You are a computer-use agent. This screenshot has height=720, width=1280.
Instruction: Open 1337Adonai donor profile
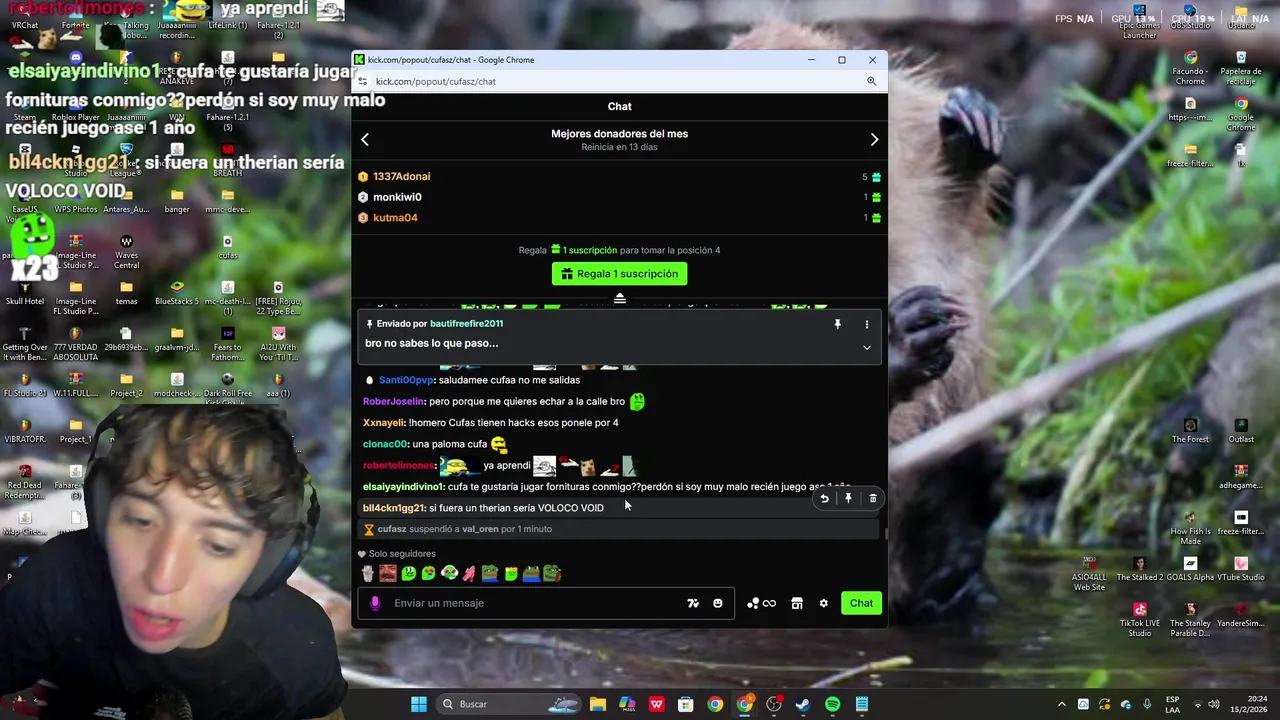click(402, 176)
